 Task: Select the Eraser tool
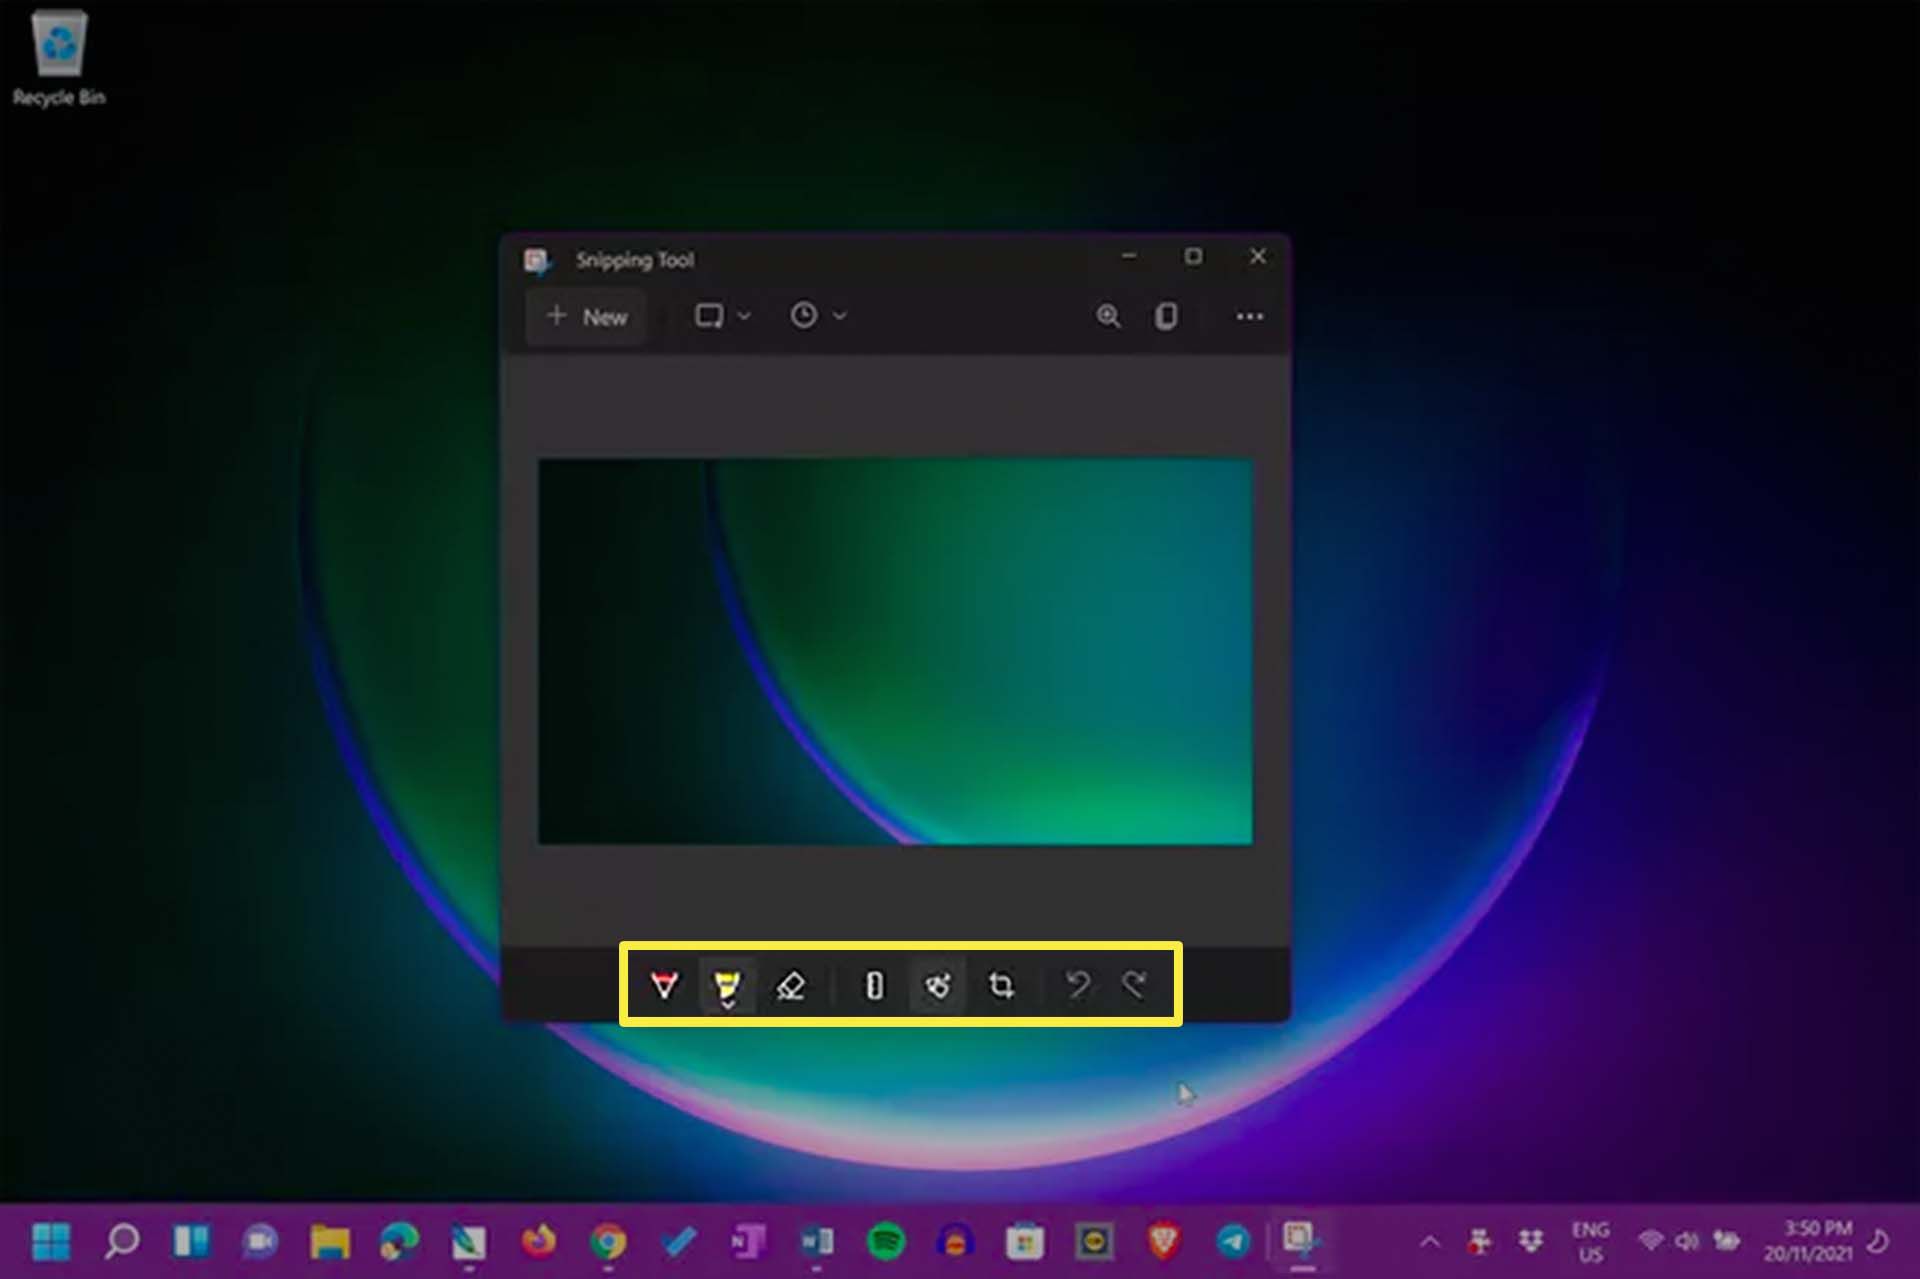coord(790,986)
